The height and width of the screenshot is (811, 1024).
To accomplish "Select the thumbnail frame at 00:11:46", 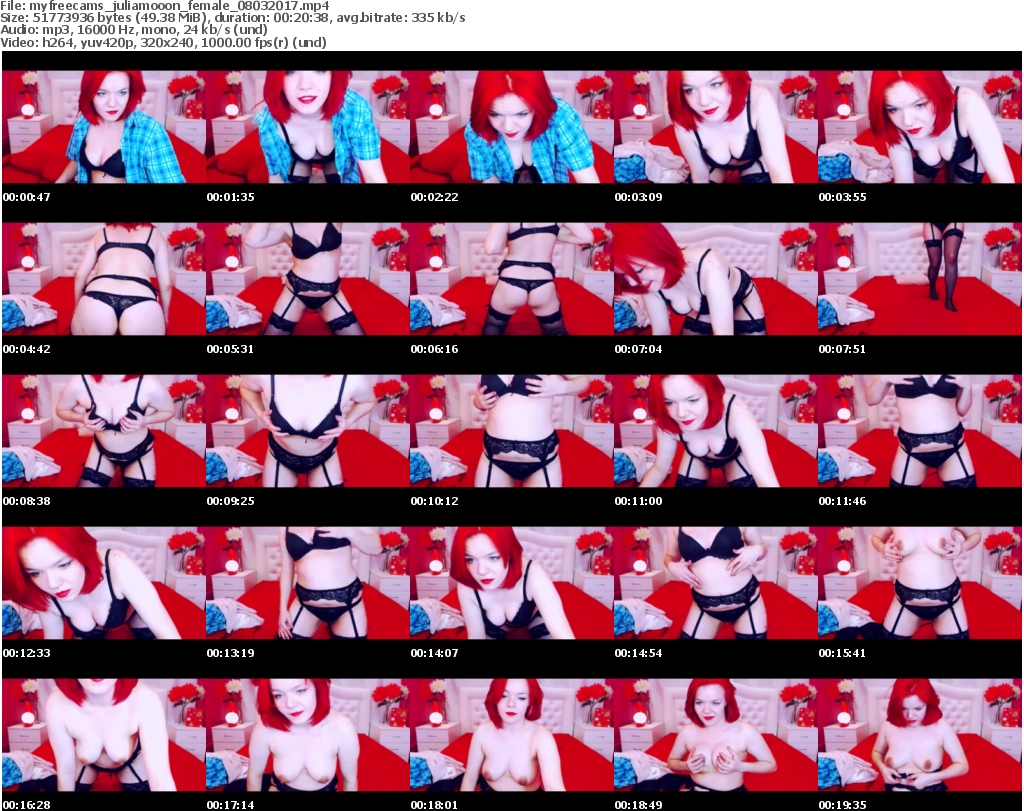I will coord(920,431).
